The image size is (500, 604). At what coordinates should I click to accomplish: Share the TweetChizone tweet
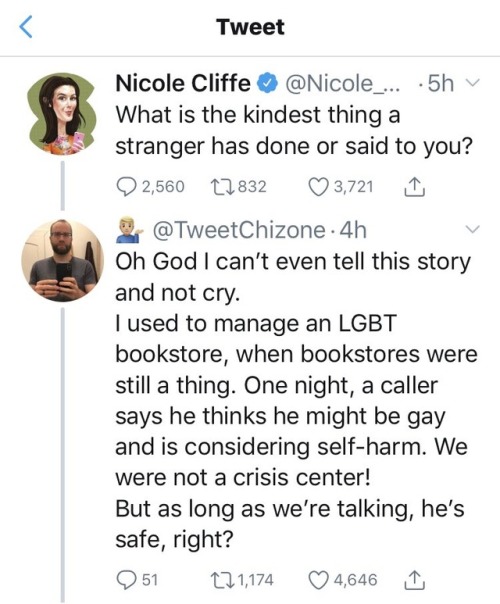pos(414,580)
